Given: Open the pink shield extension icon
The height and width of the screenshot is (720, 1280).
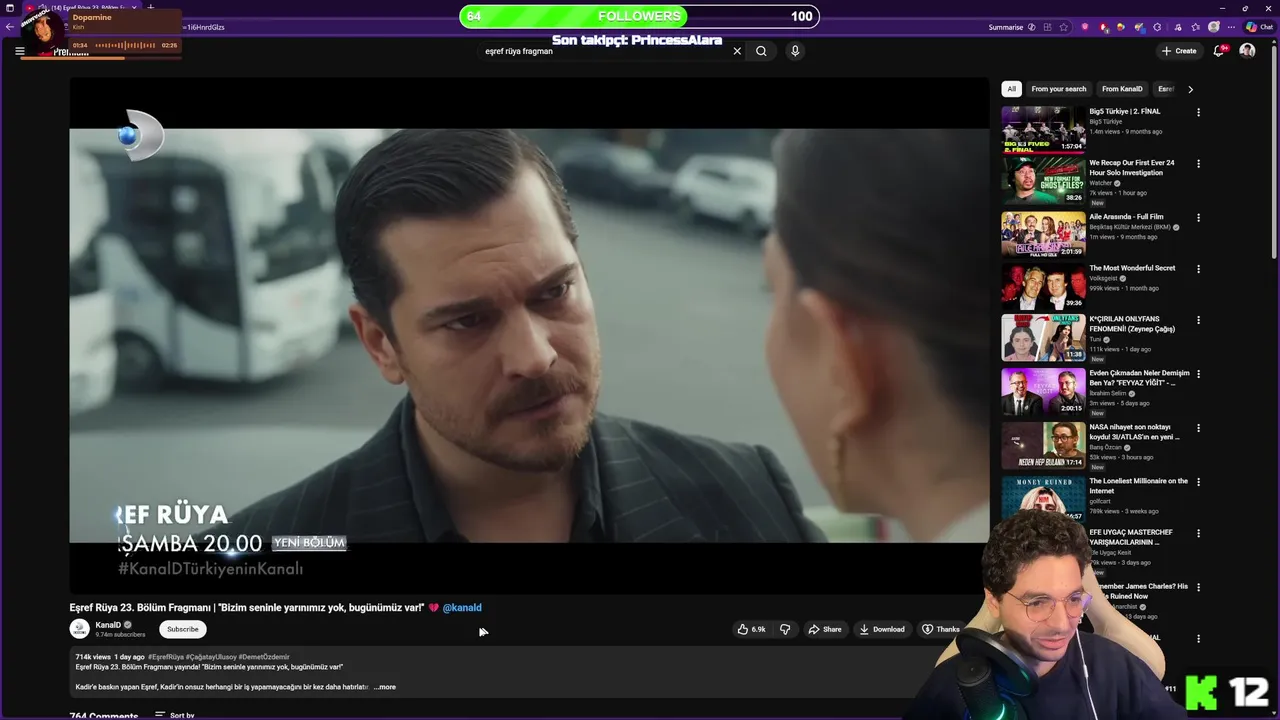Looking at the screenshot, I should [1085, 27].
